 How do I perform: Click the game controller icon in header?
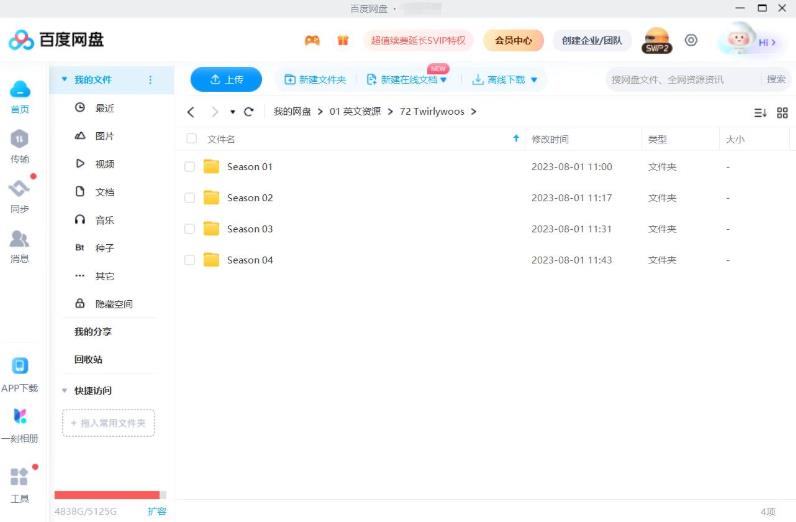312,40
